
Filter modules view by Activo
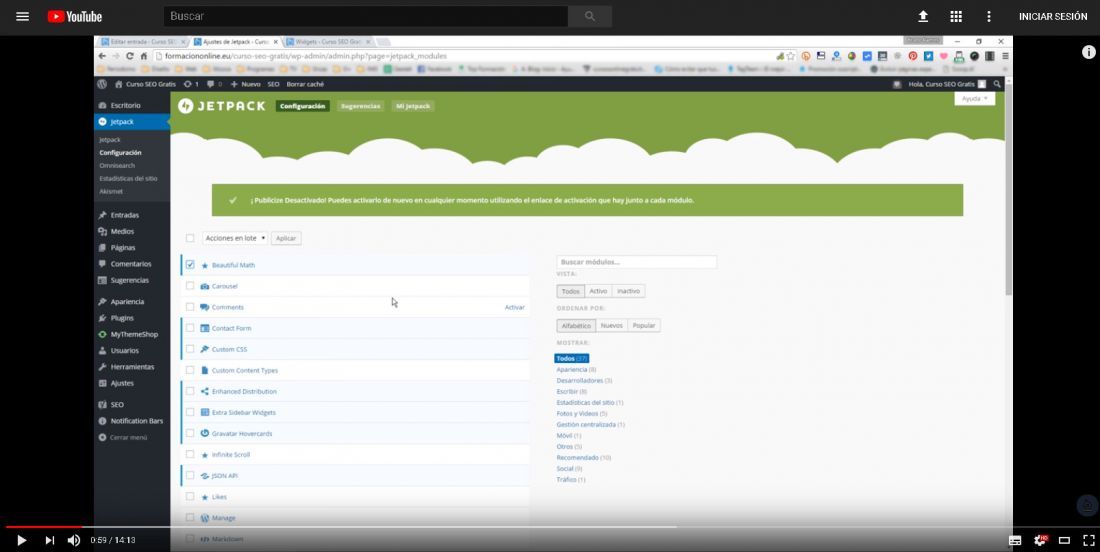tap(598, 291)
